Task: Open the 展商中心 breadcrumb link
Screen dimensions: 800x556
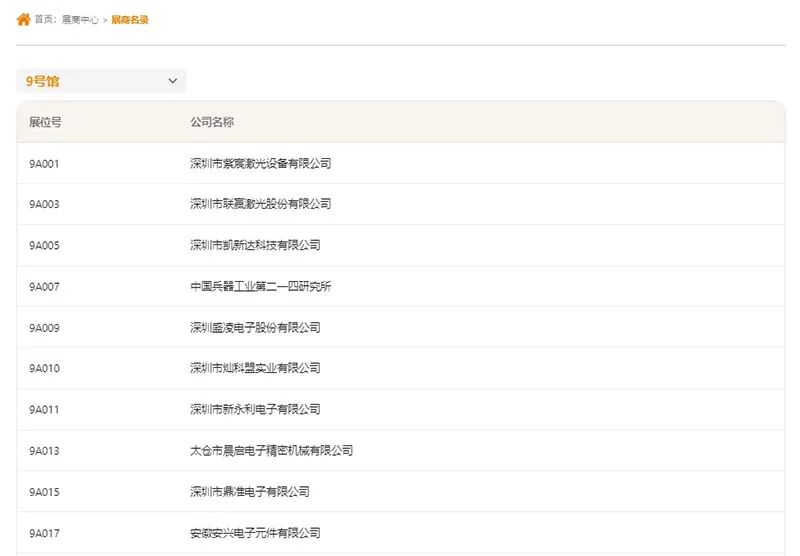Action: pyautogui.click(x=80, y=20)
